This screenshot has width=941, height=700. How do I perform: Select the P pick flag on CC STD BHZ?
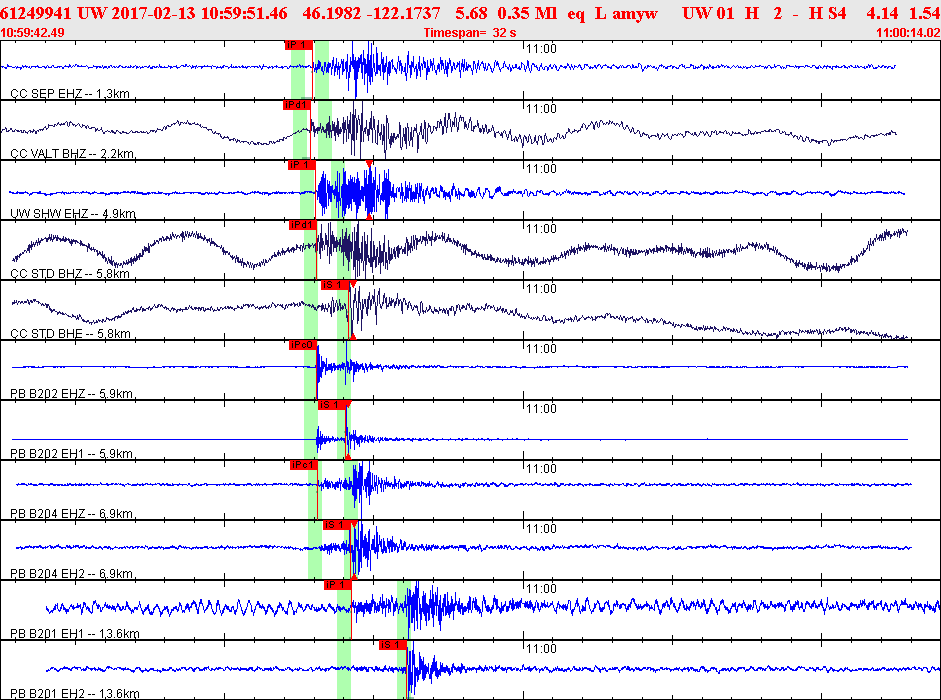coord(302,225)
